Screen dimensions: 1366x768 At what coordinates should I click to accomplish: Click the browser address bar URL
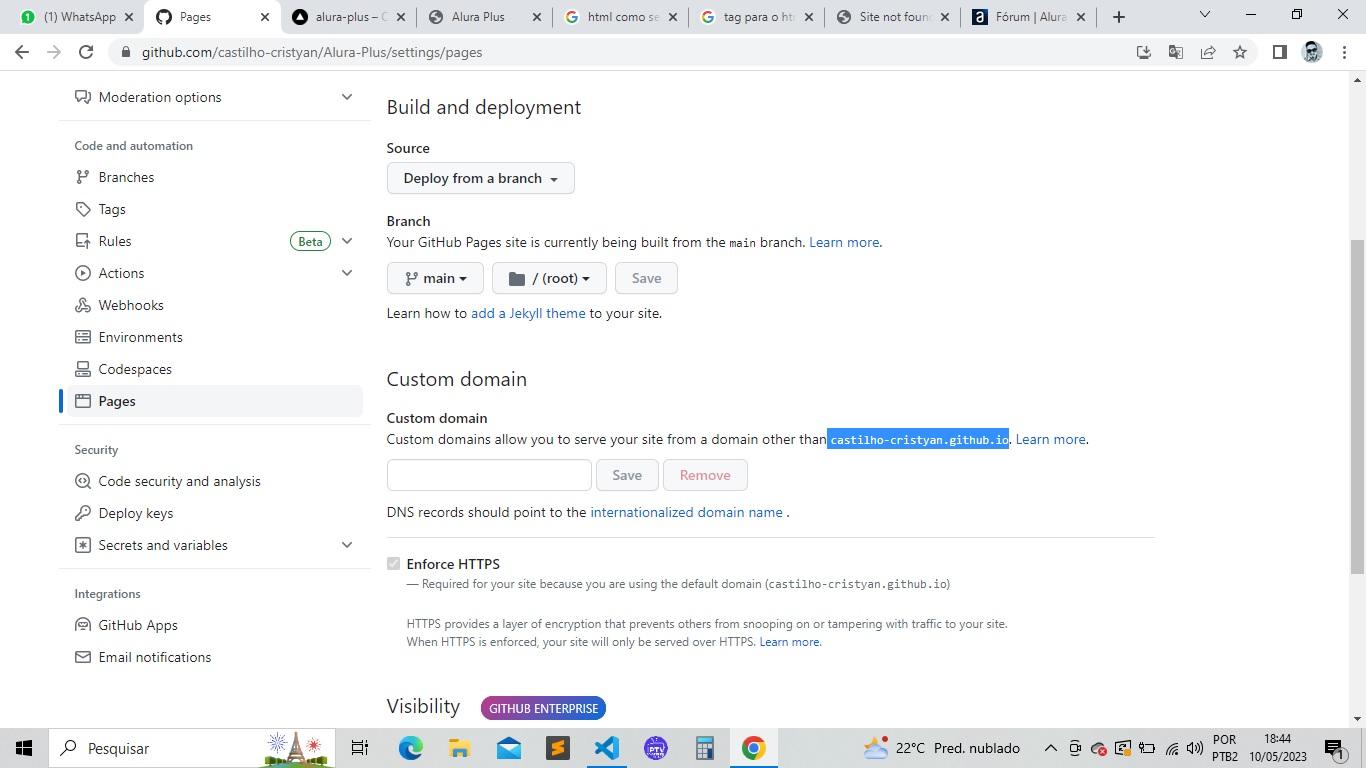pos(312,52)
